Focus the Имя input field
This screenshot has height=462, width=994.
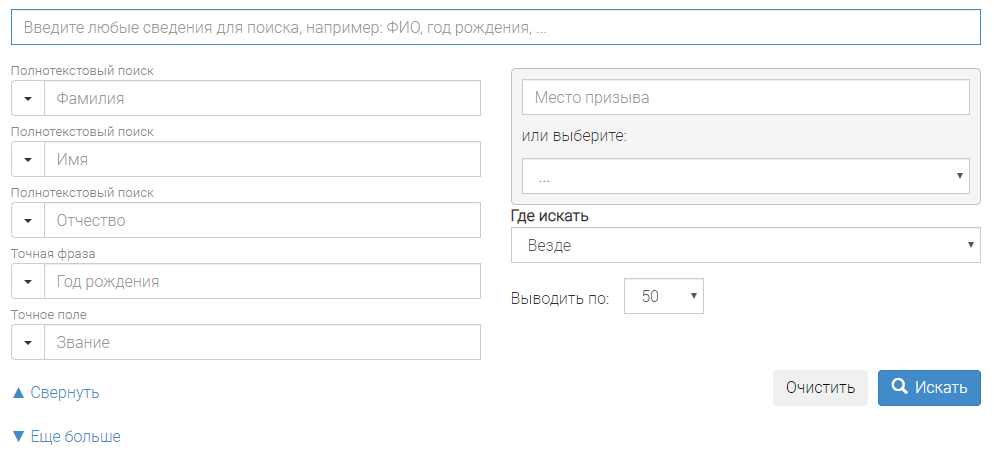[x=262, y=159]
